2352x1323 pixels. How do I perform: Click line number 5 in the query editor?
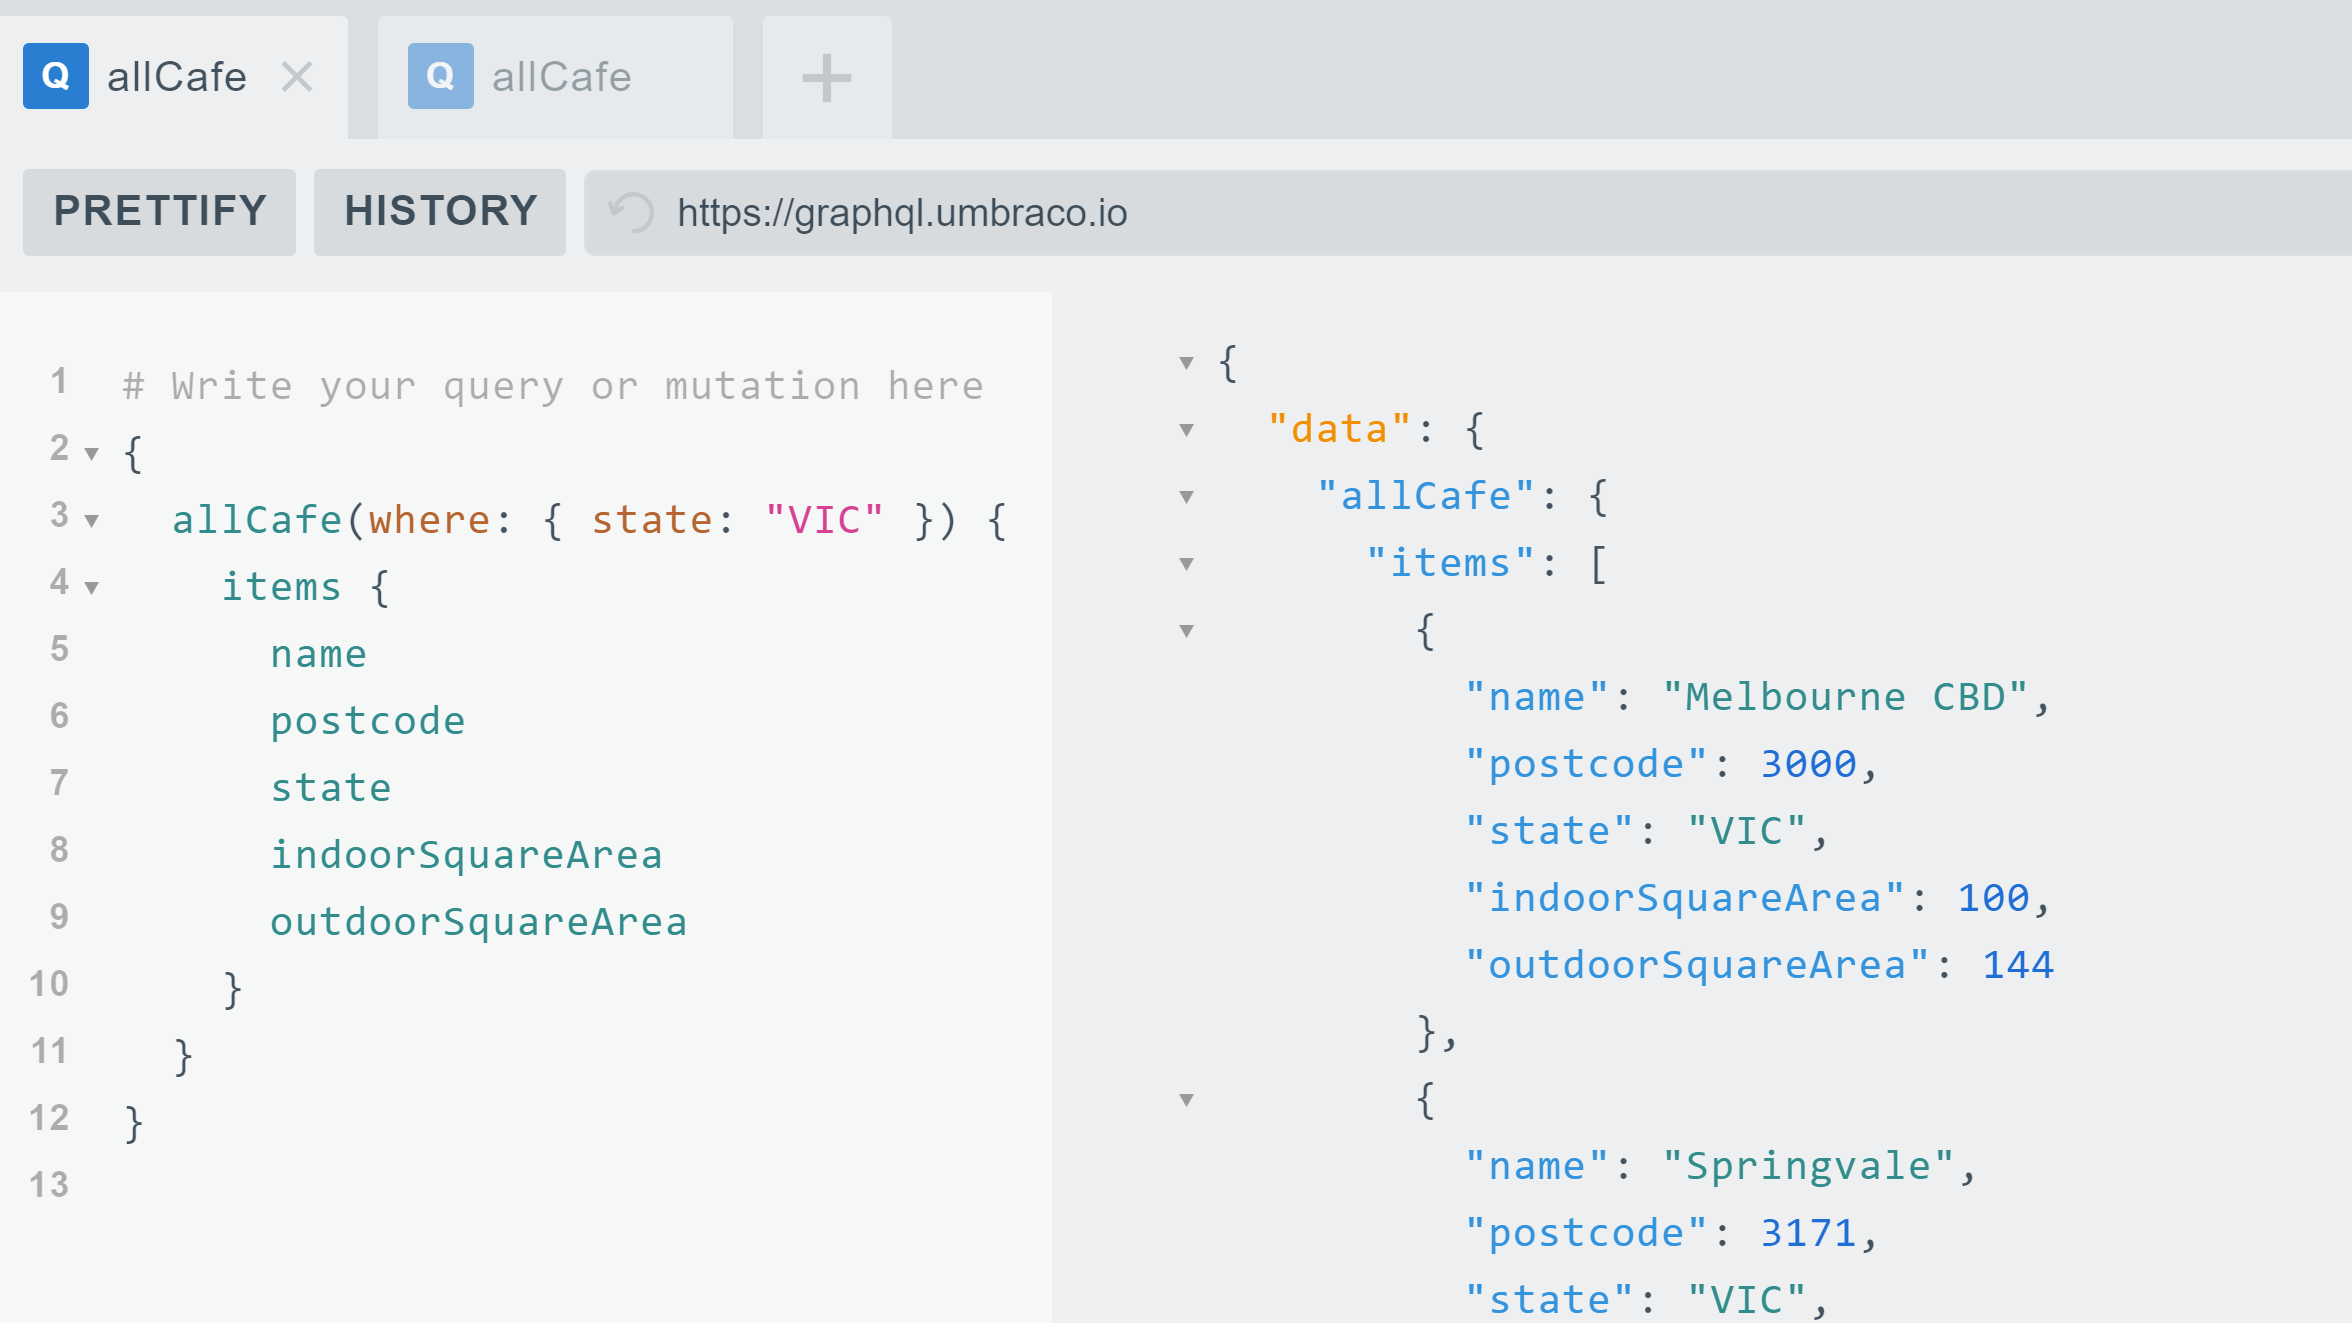pyautogui.click(x=59, y=648)
